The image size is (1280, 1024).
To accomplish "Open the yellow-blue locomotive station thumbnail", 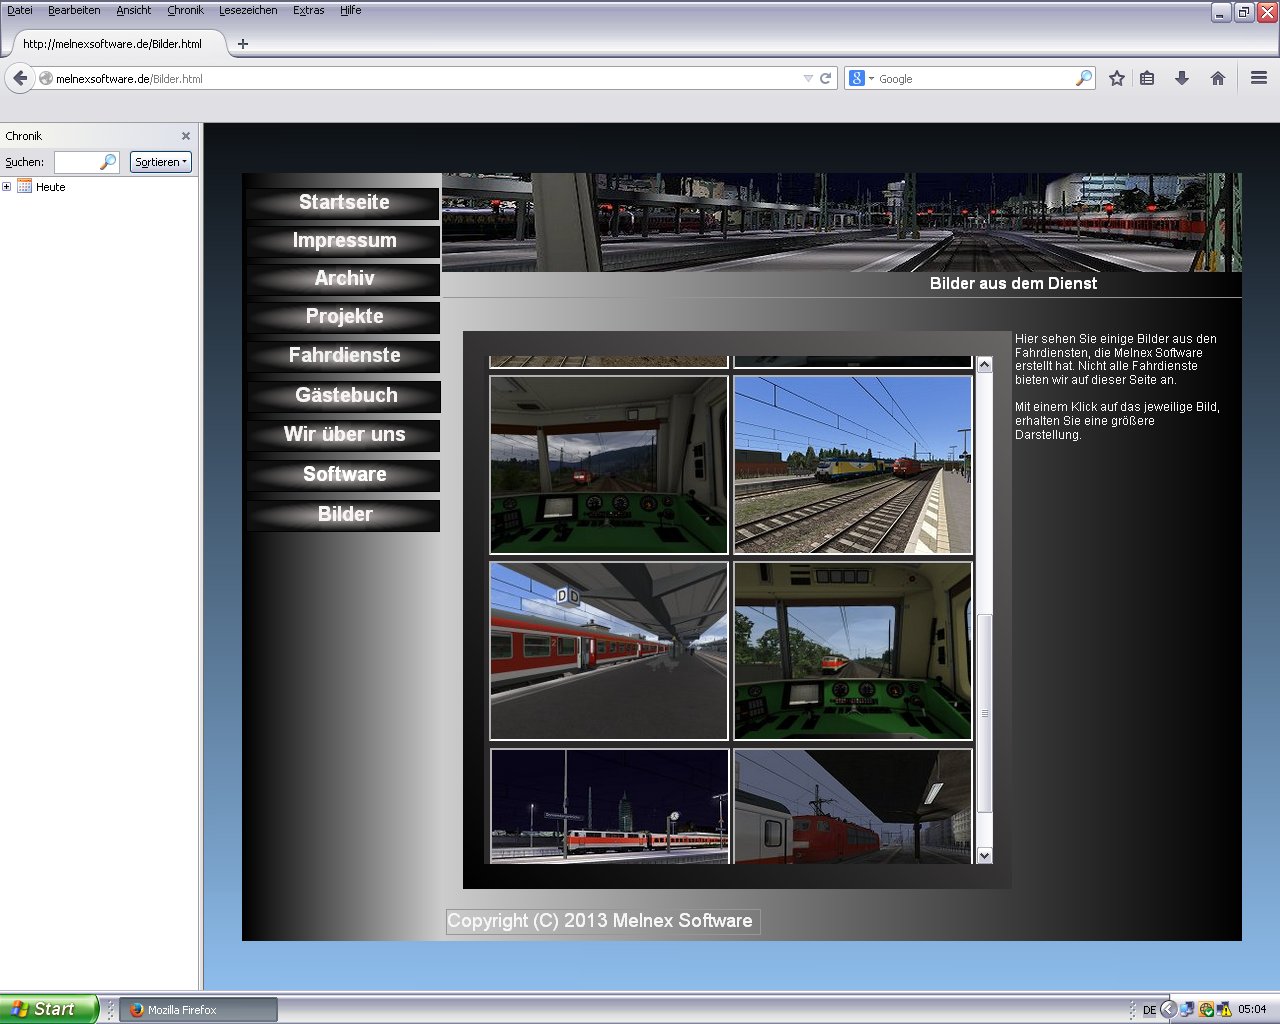I will (853, 465).
